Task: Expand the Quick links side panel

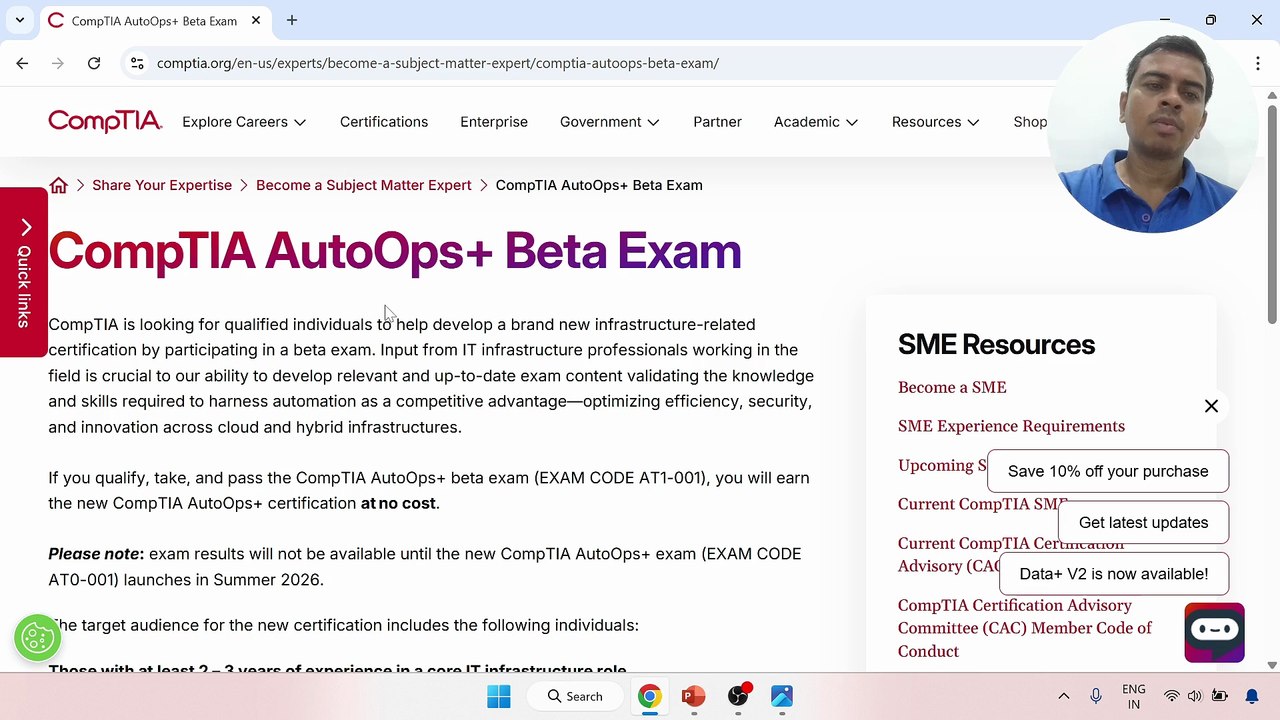Action: [24, 272]
